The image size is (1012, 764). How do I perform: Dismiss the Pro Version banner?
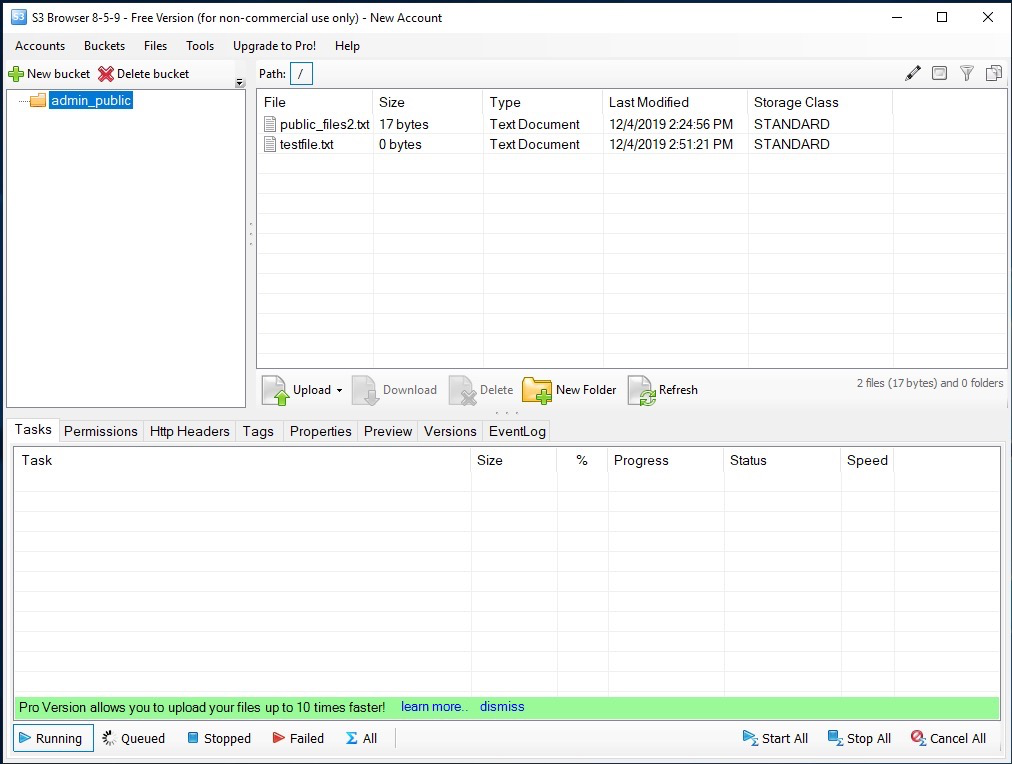pos(502,707)
